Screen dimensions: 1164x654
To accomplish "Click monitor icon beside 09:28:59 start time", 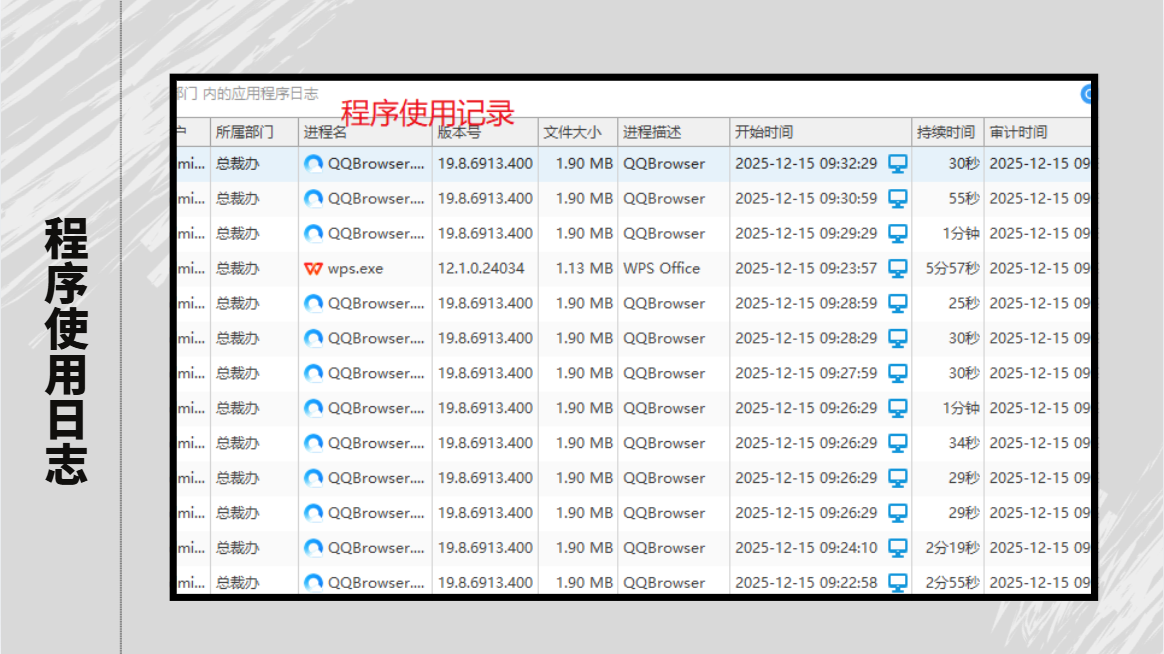I will (x=897, y=303).
